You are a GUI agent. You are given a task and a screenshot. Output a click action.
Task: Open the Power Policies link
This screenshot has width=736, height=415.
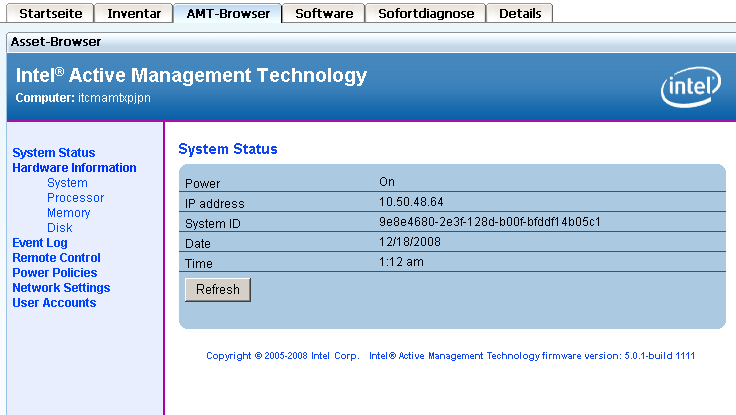point(55,273)
